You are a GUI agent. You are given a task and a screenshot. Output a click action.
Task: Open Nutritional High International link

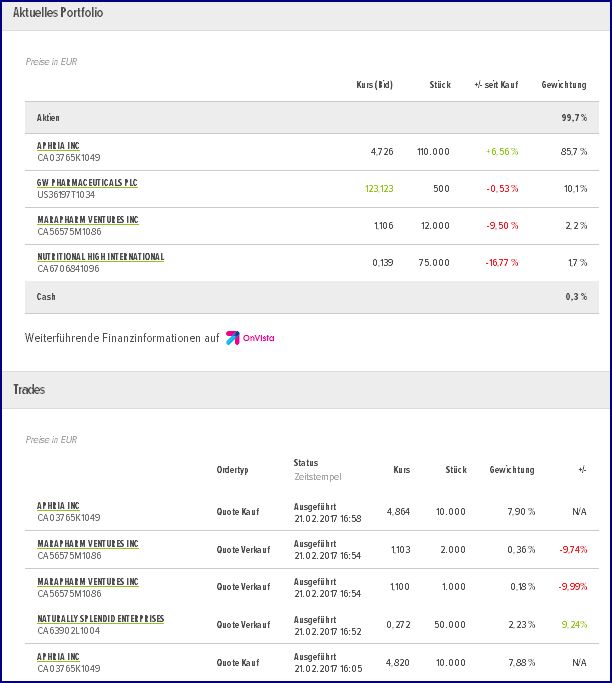100,257
